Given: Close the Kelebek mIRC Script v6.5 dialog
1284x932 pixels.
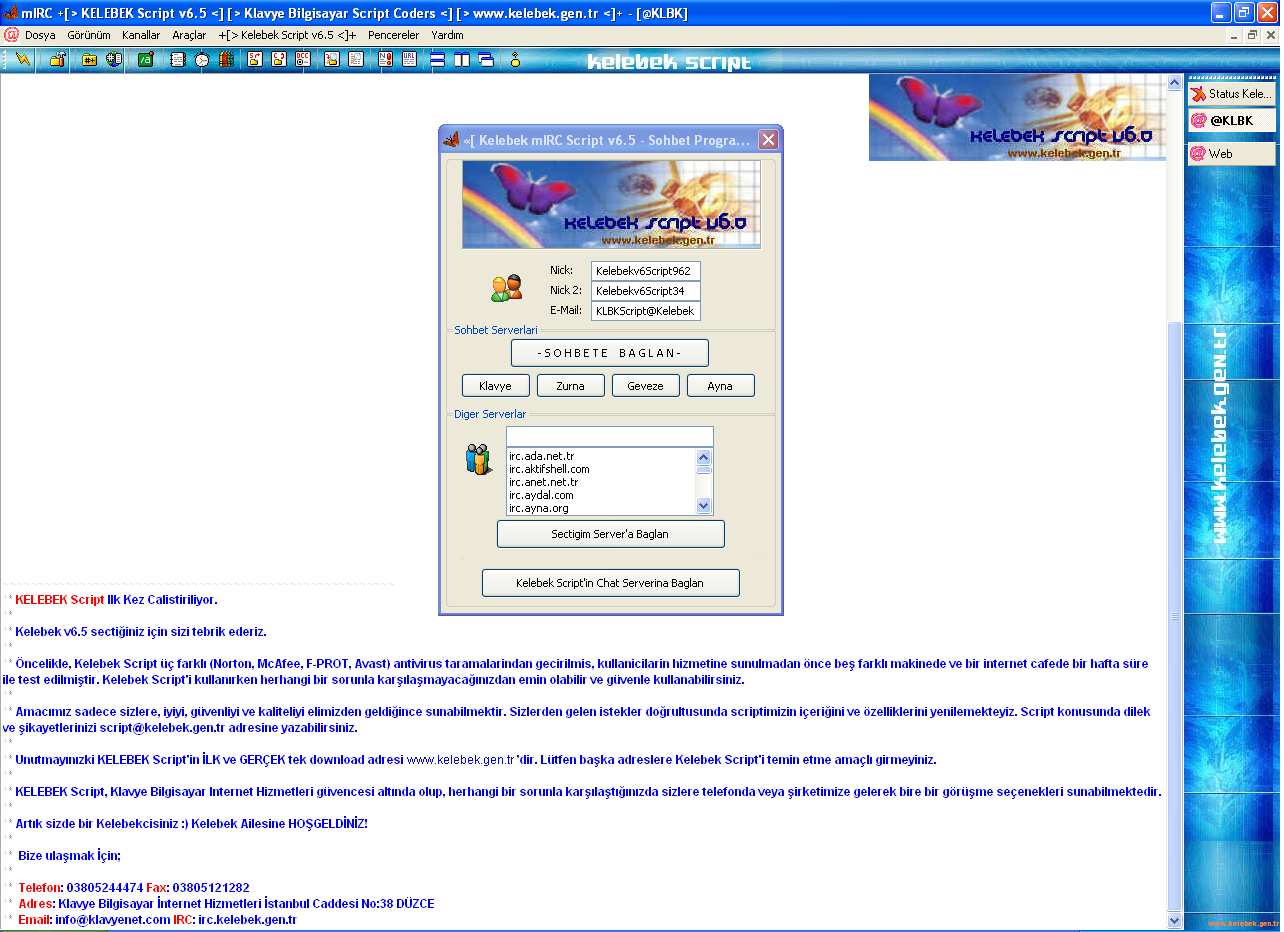Looking at the screenshot, I should [768, 140].
